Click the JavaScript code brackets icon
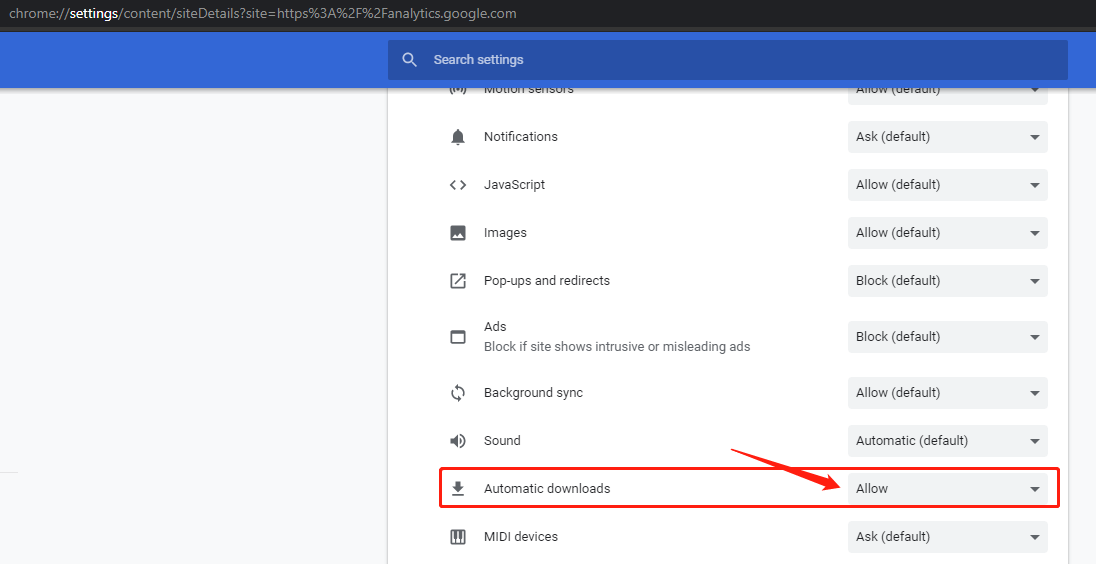 click(x=458, y=185)
